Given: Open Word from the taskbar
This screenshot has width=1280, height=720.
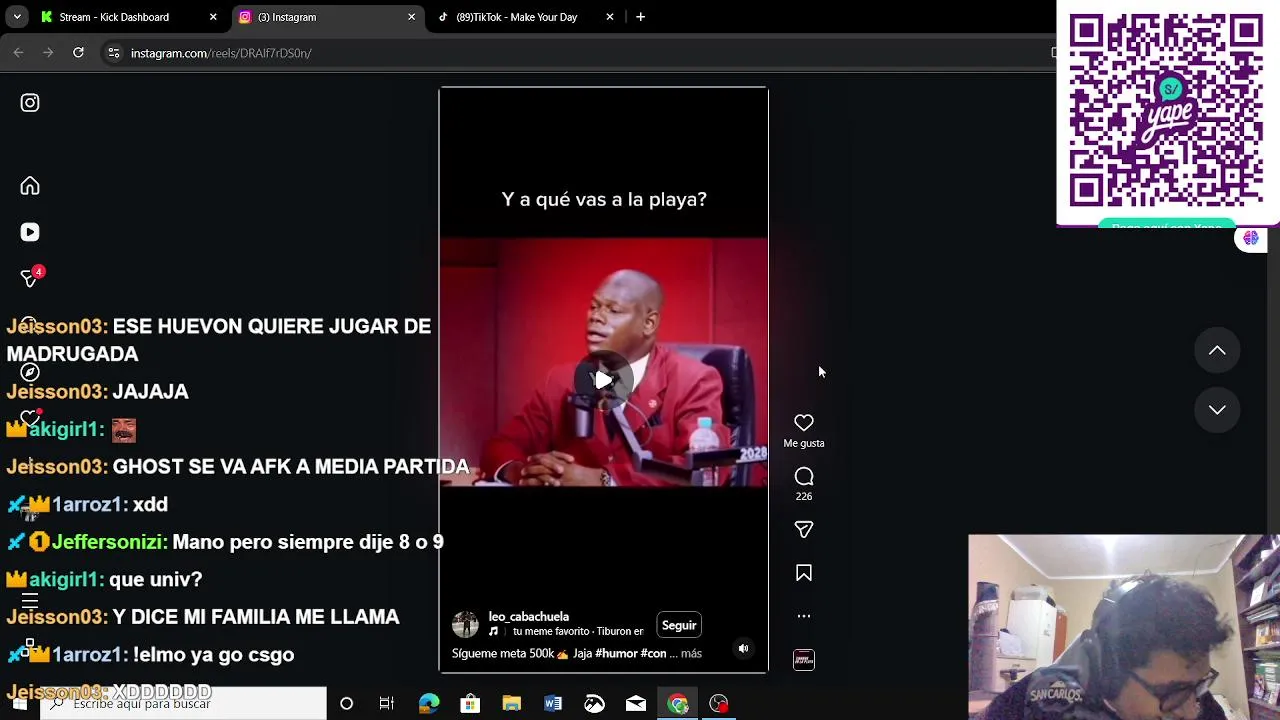Looking at the screenshot, I should 553,704.
